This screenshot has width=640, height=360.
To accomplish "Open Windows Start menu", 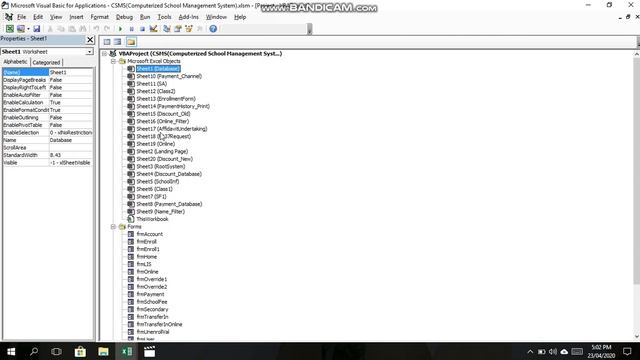I will click(11, 351).
